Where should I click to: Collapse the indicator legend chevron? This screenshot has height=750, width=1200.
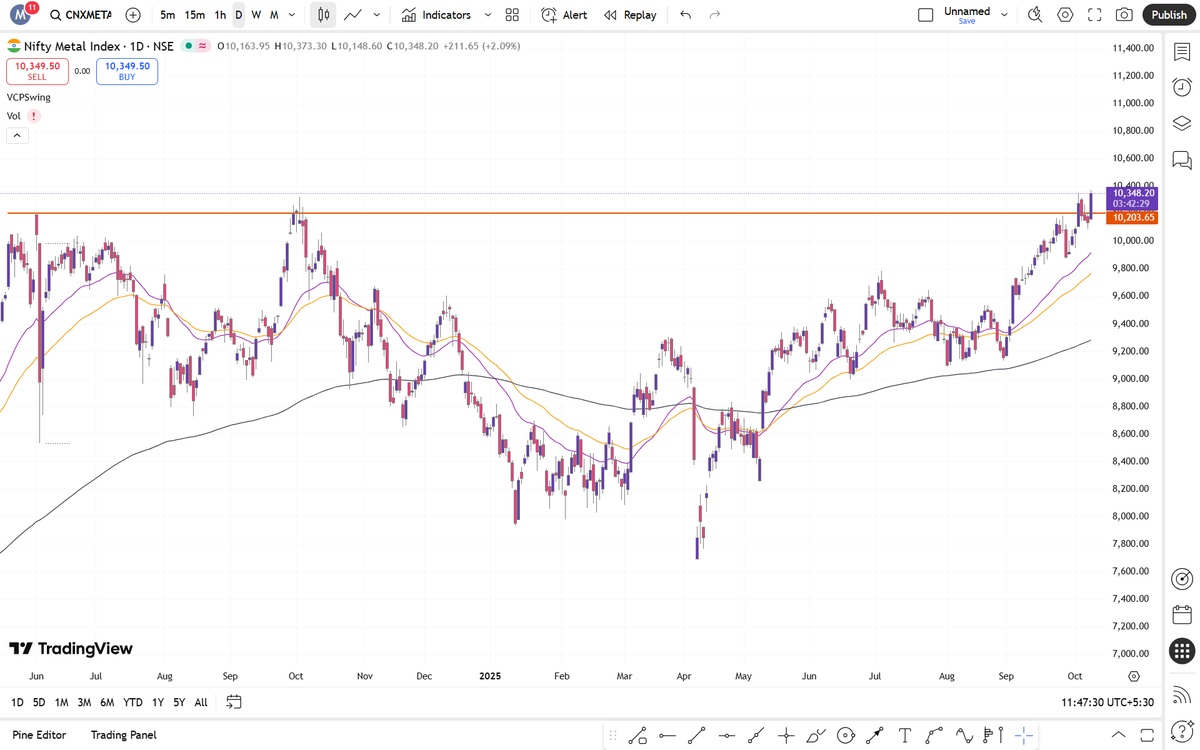[x=17, y=135]
